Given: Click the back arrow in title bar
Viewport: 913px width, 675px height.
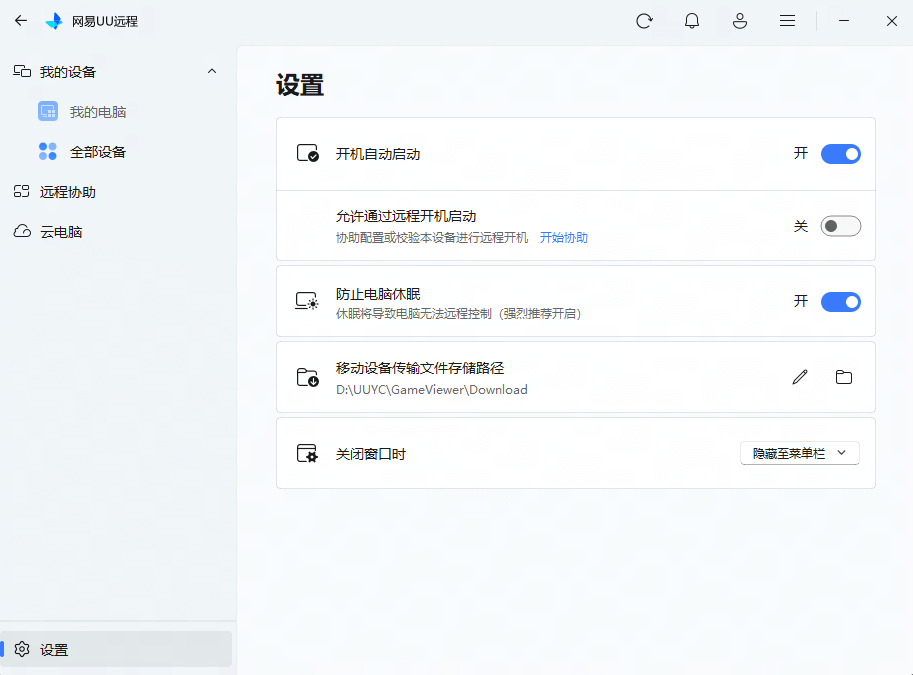Looking at the screenshot, I should tap(20, 21).
